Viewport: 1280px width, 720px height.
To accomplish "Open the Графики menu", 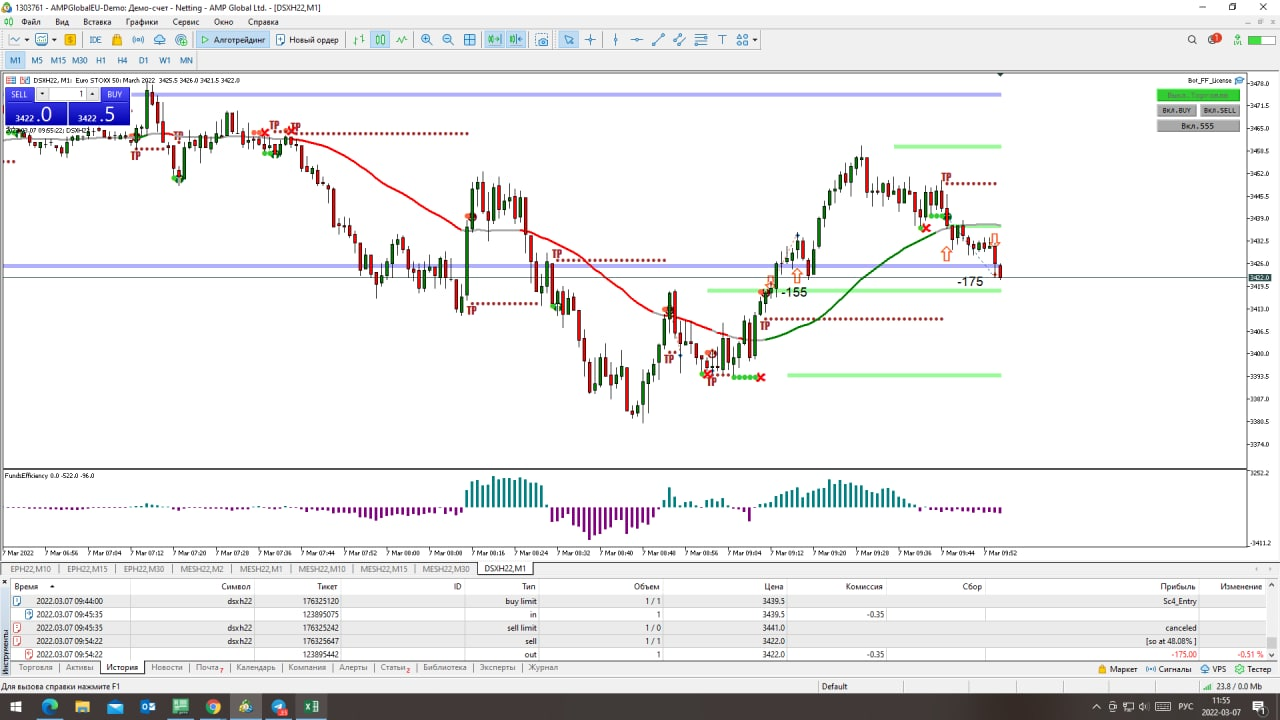I will 141,21.
